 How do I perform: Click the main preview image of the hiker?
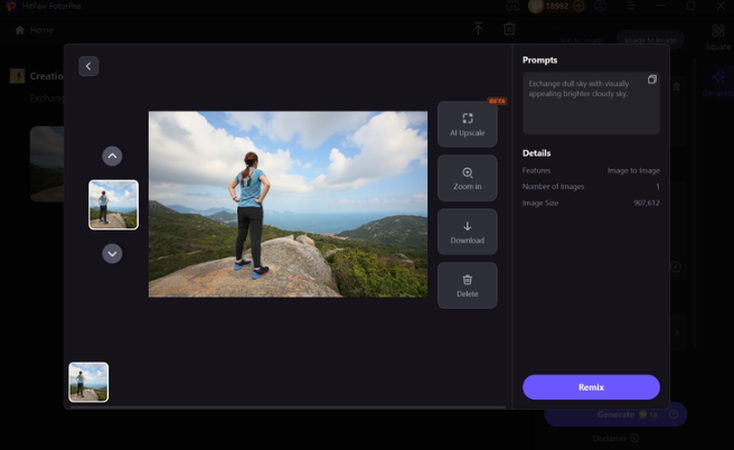[288, 204]
